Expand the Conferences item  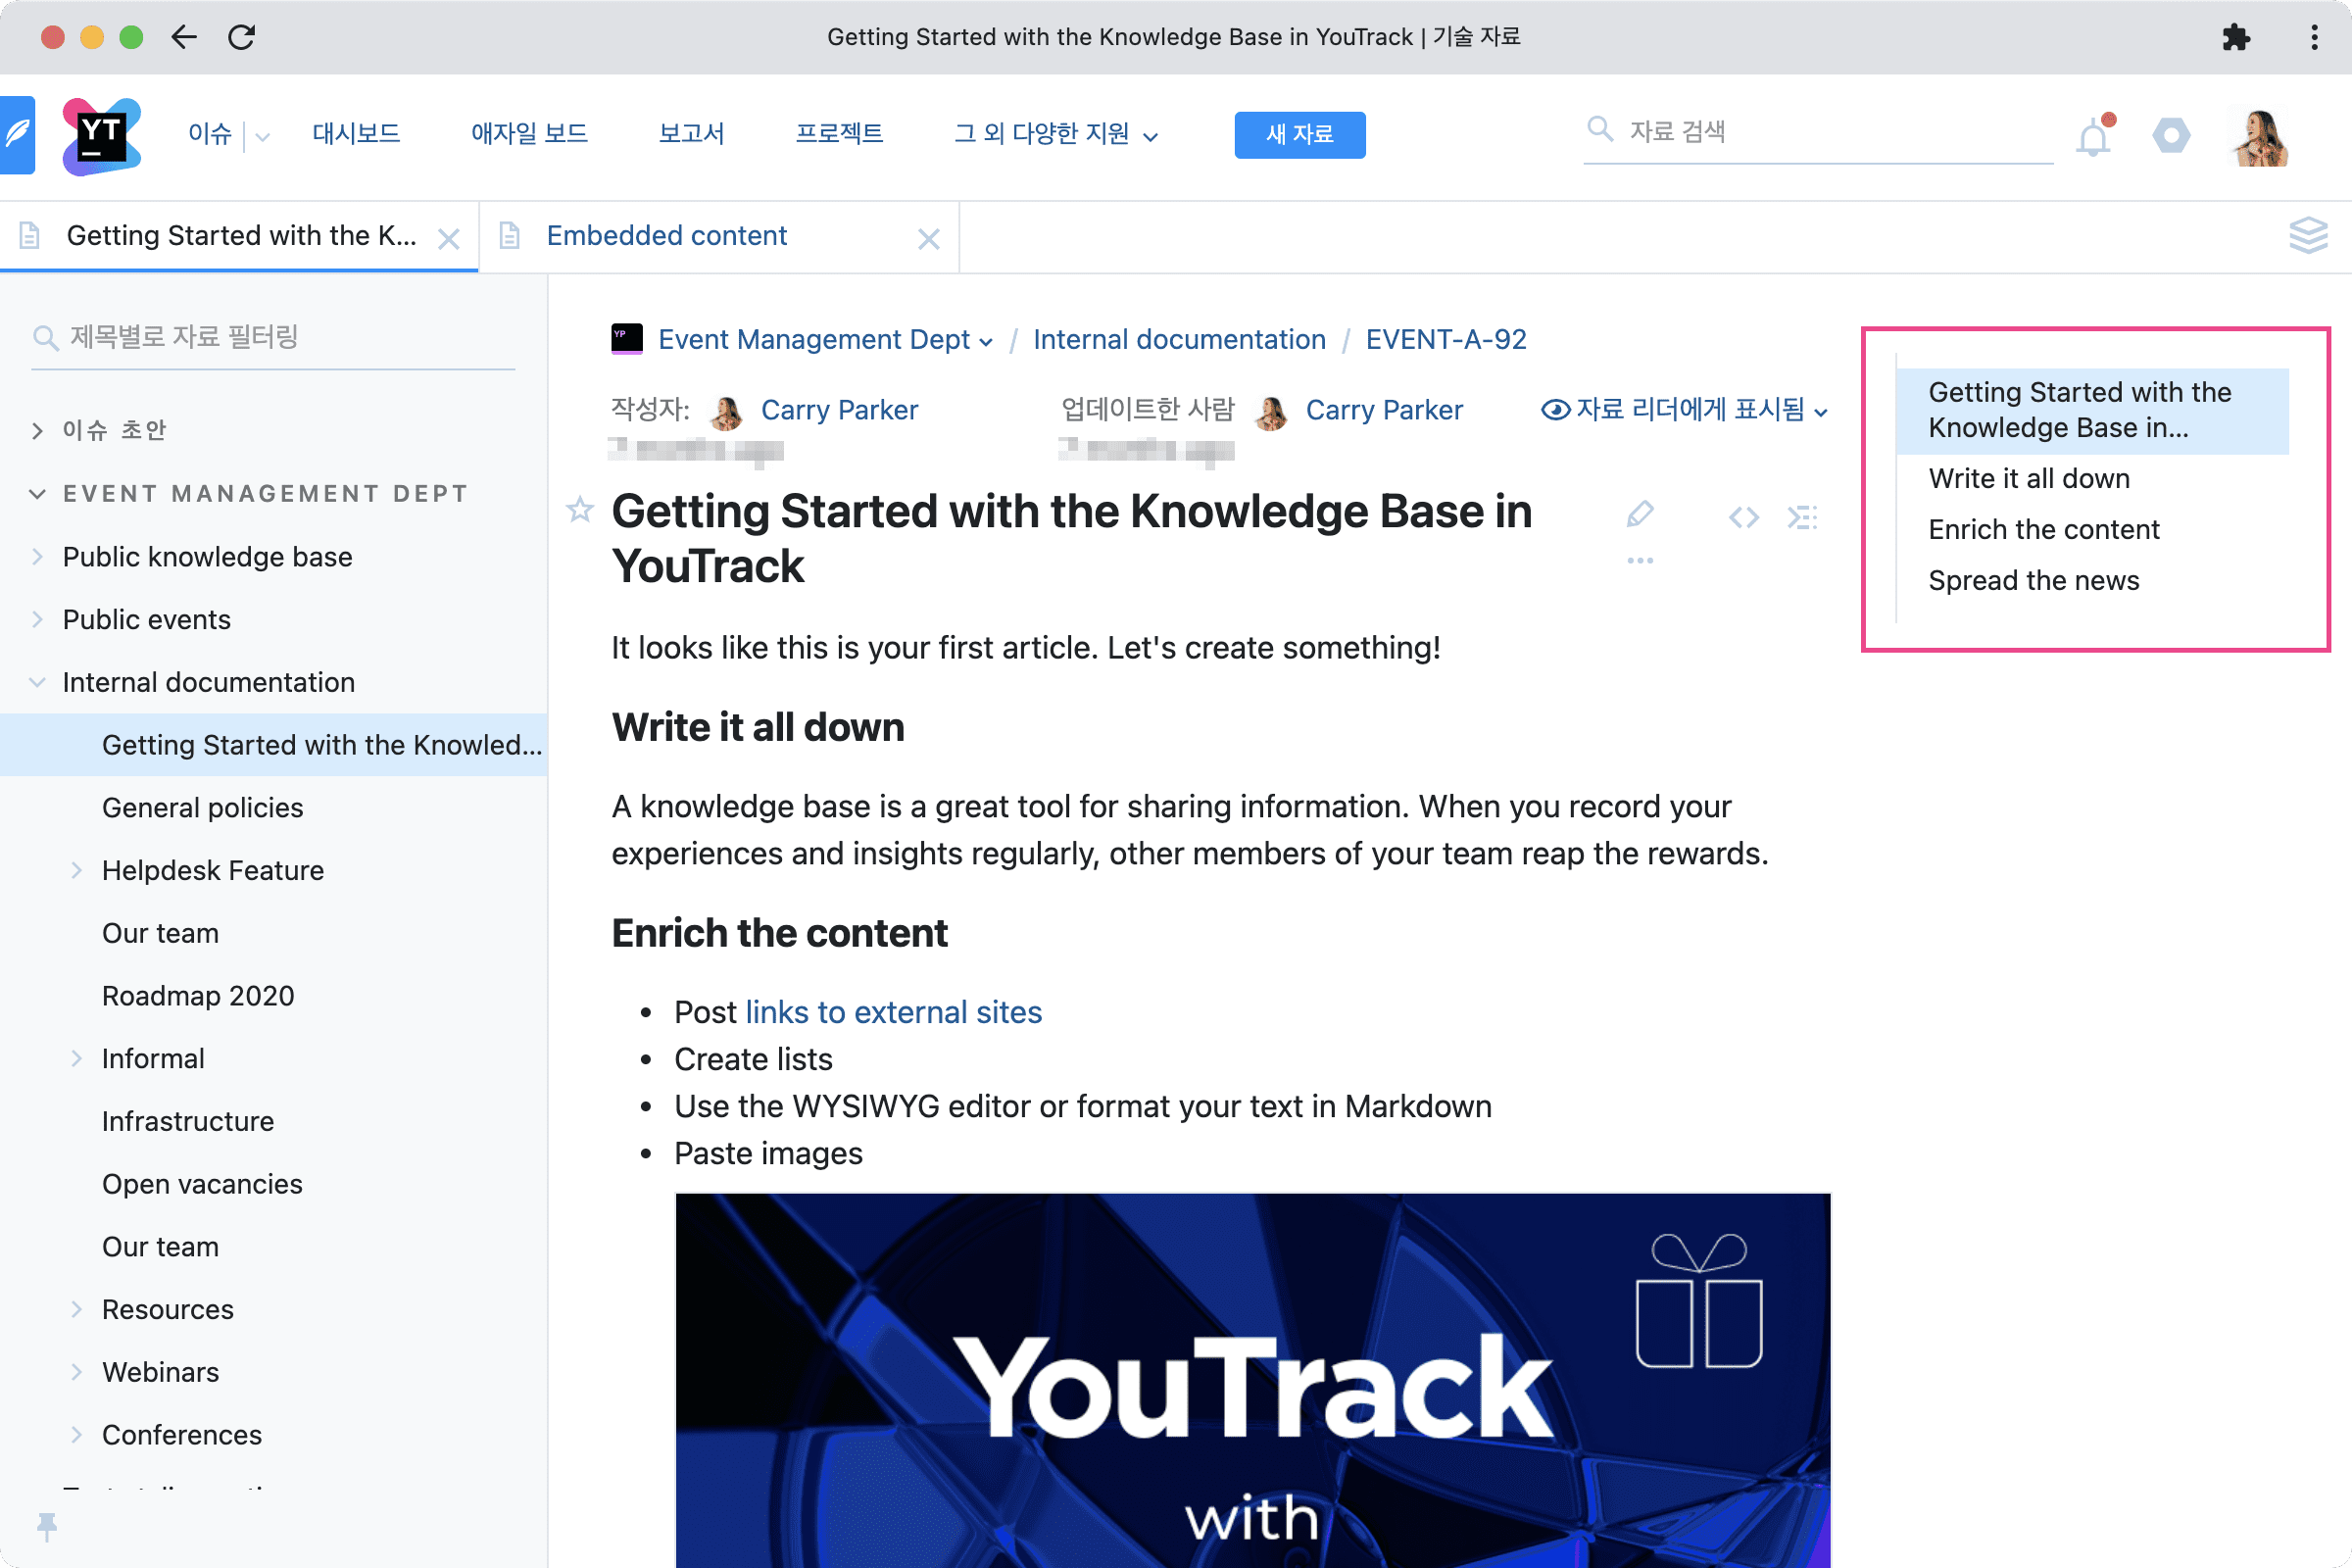tap(76, 1434)
